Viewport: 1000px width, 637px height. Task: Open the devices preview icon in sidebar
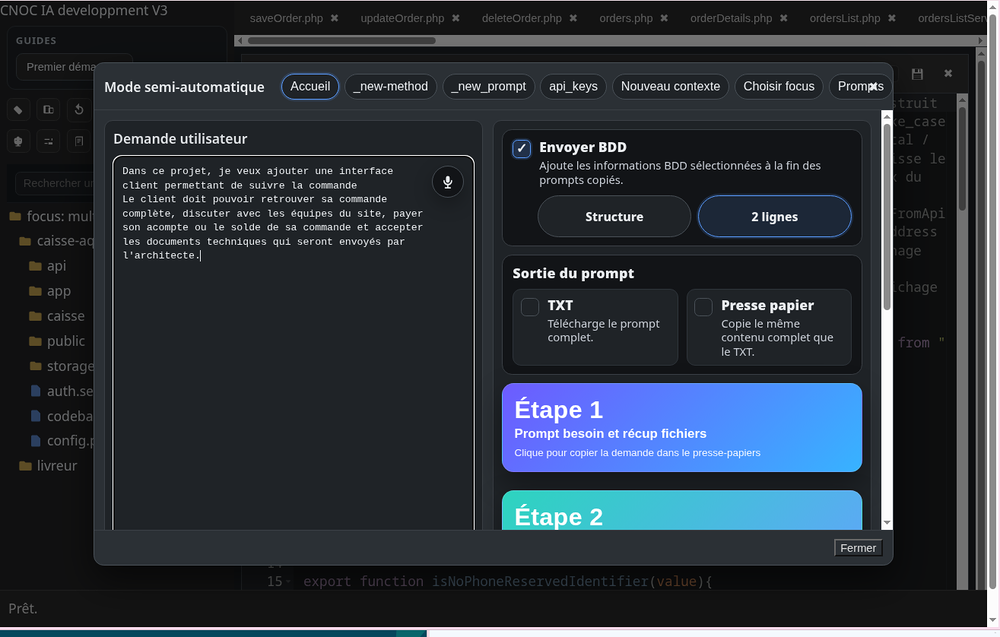coord(48,110)
